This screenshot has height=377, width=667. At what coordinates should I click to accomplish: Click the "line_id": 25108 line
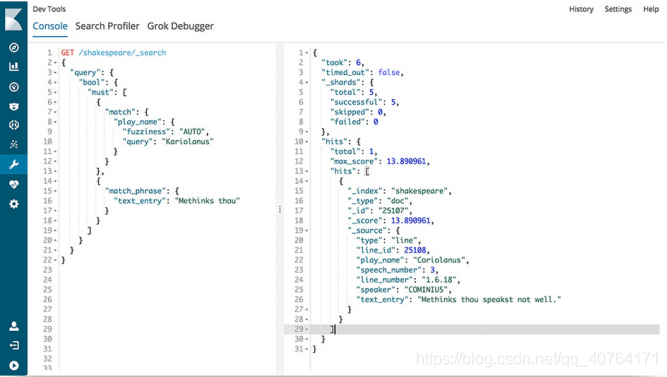(393, 250)
